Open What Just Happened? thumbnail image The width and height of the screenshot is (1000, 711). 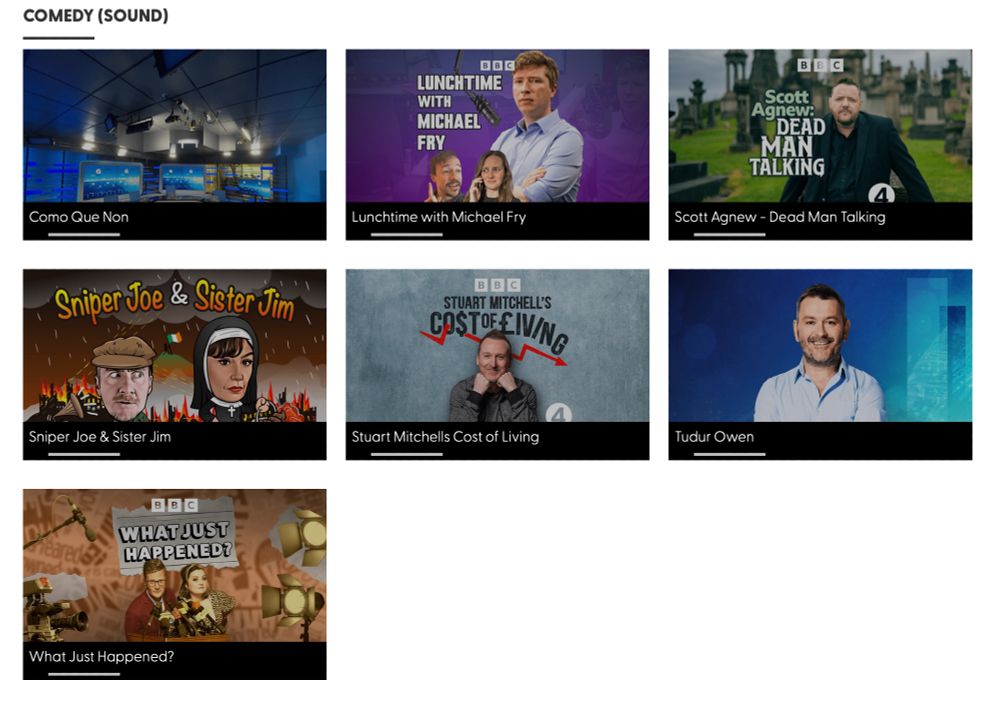(x=175, y=565)
